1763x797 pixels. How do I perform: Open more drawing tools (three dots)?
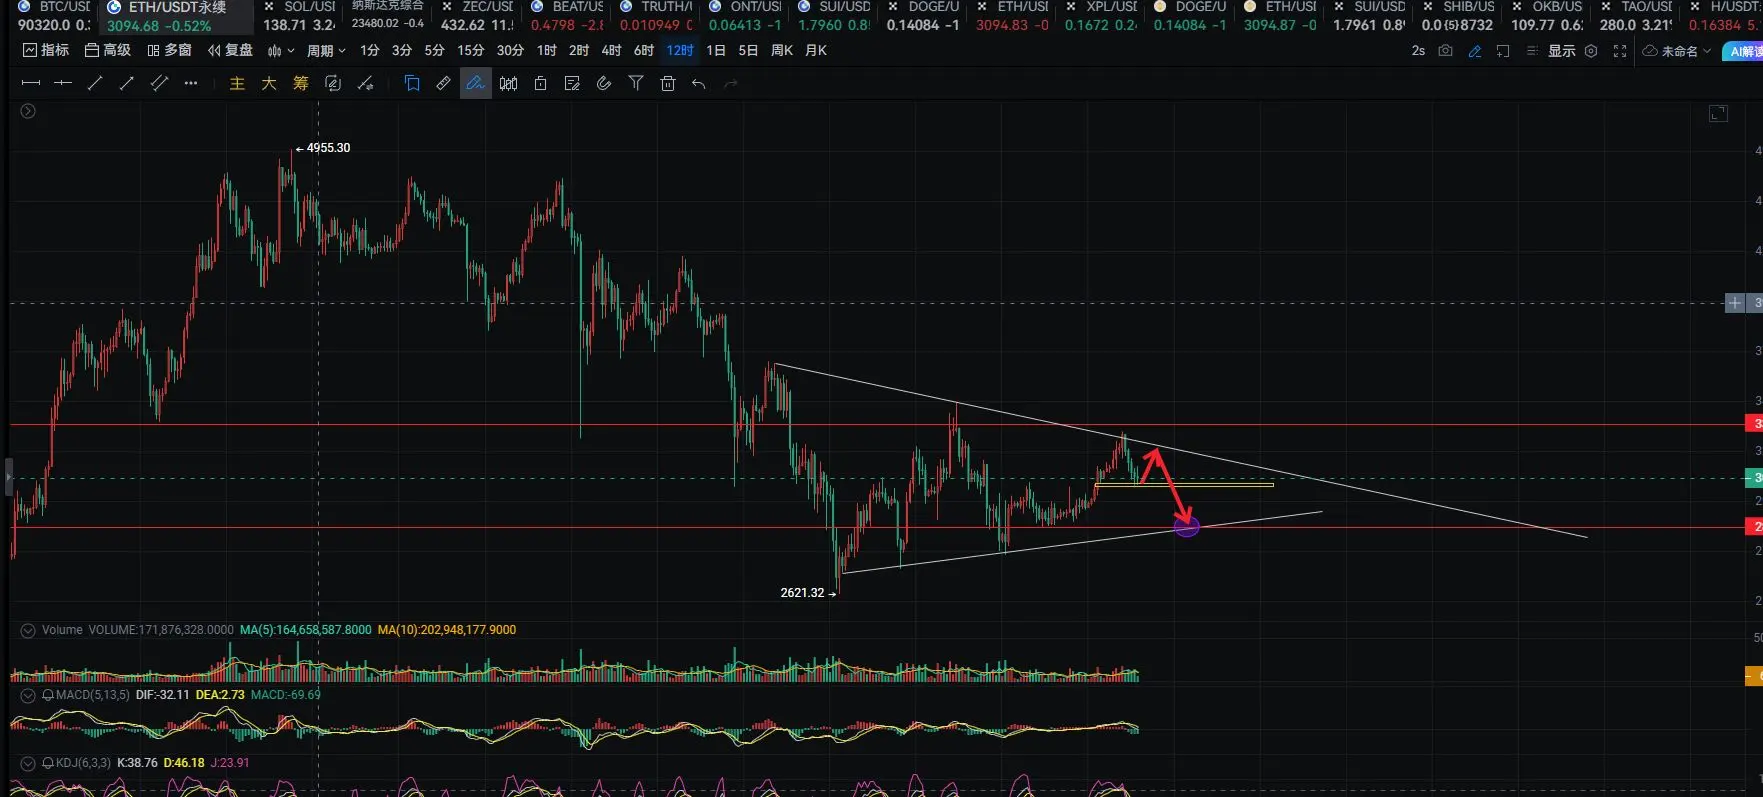pyautogui.click(x=191, y=84)
